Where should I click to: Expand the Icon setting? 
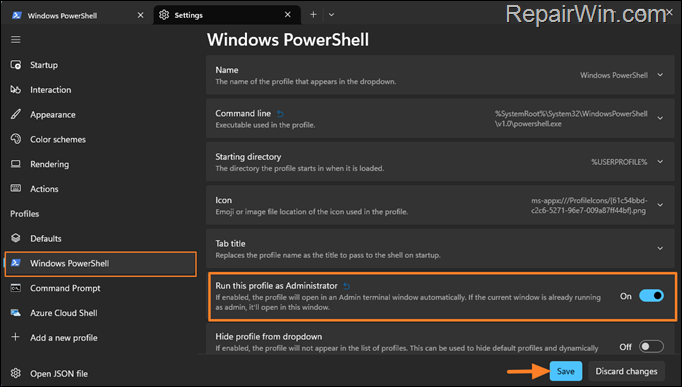(660, 205)
